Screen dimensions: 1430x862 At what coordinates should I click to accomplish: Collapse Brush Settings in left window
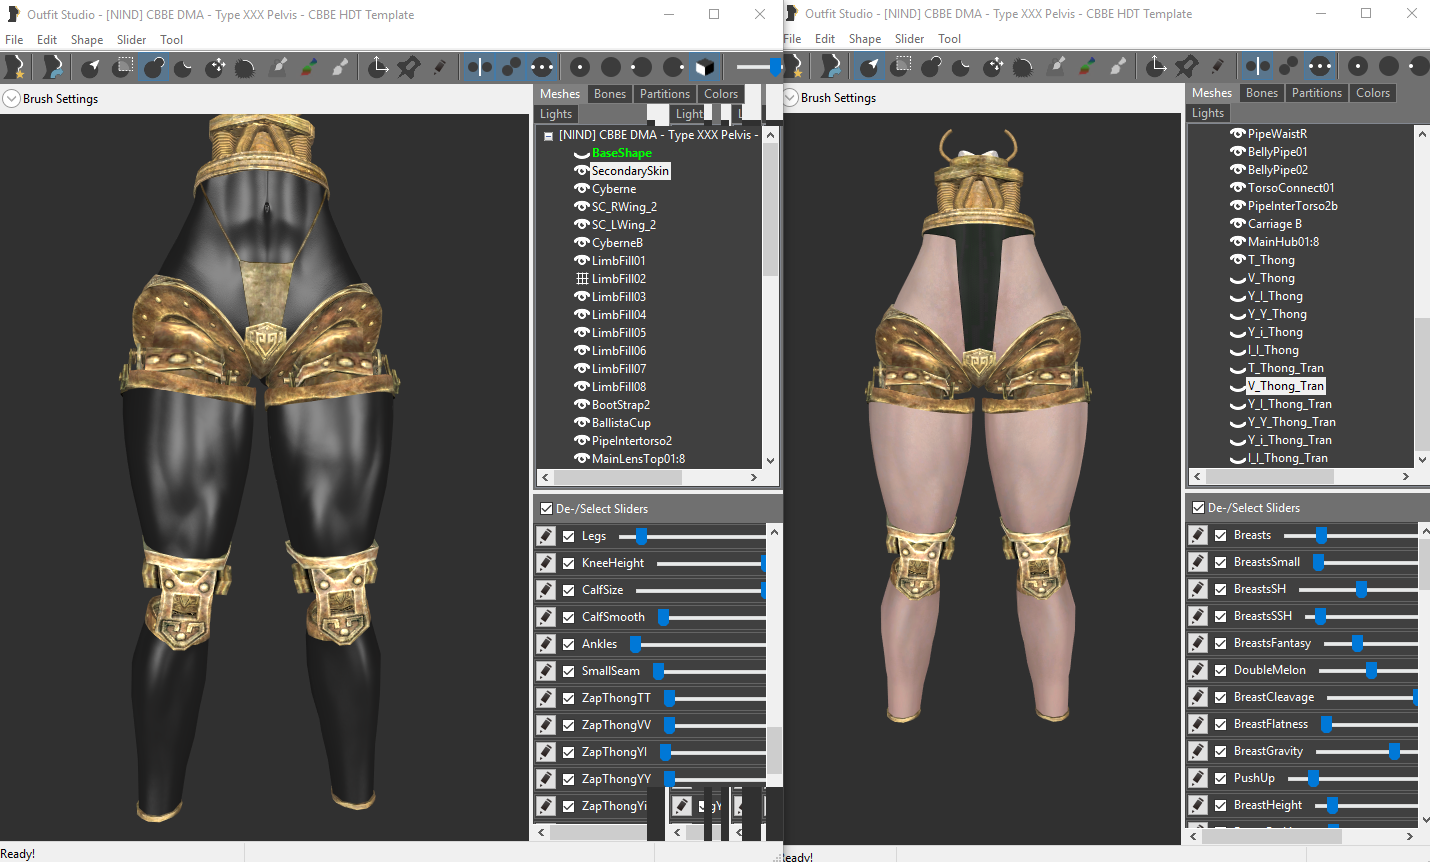coord(11,99)
